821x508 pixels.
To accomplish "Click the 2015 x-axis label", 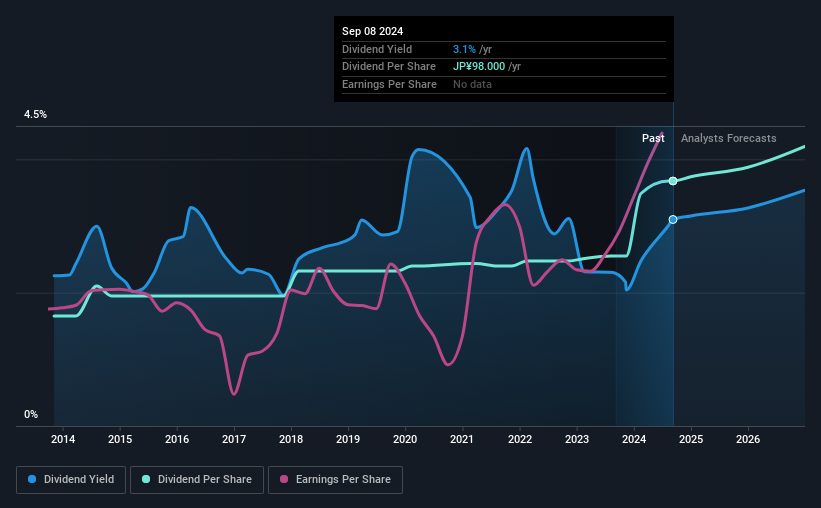I will [x=120, y=439].
